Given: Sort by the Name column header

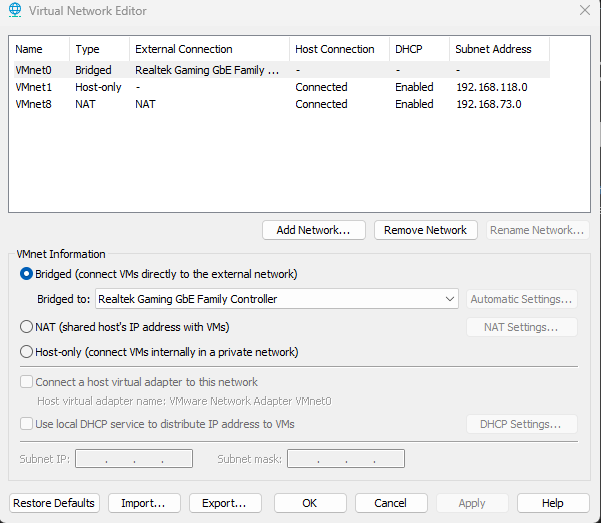Looking at the screenshot, I should [x=41, y=49].
